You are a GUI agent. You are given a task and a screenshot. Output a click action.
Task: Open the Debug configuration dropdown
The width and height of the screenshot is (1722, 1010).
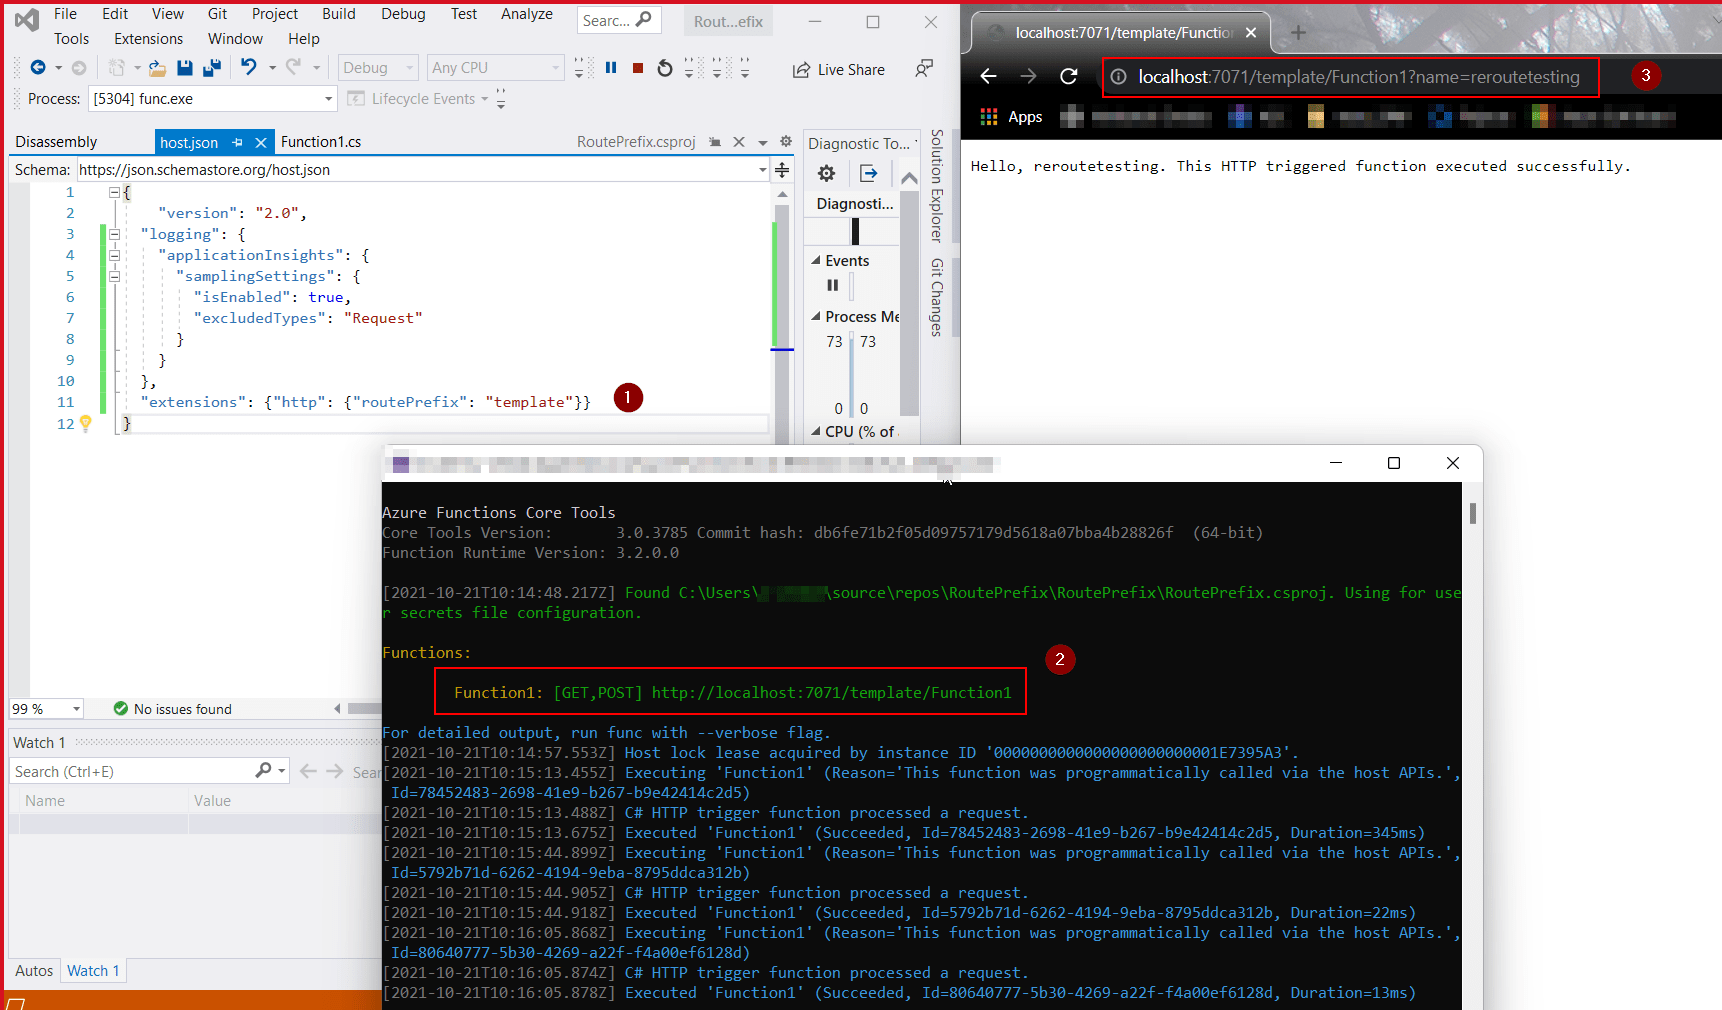(377, 67)
